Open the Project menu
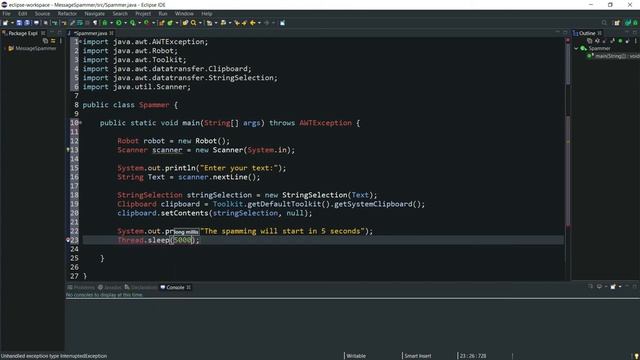This screenshot has width=640, height=360. click(x=143, y=13)
